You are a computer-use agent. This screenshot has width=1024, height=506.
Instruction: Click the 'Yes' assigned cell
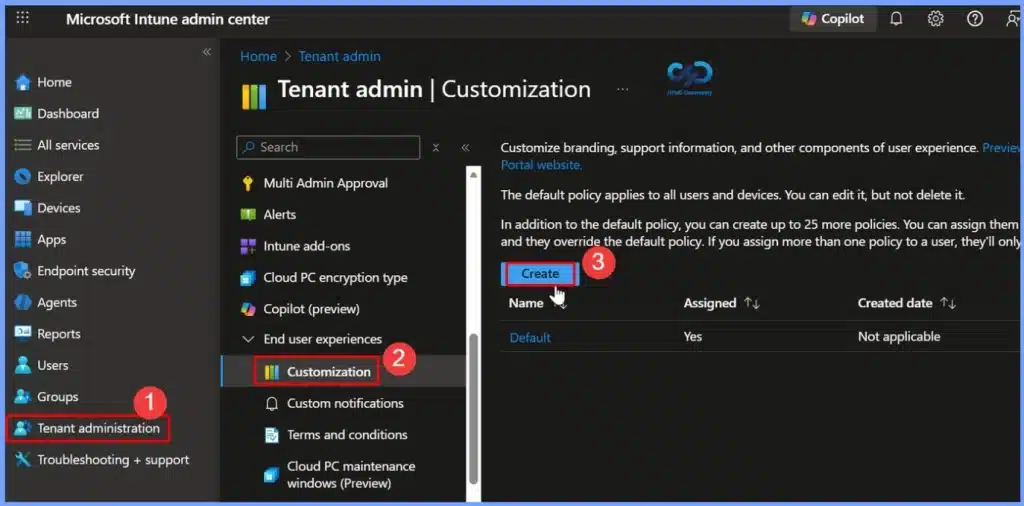coord(693,337)
